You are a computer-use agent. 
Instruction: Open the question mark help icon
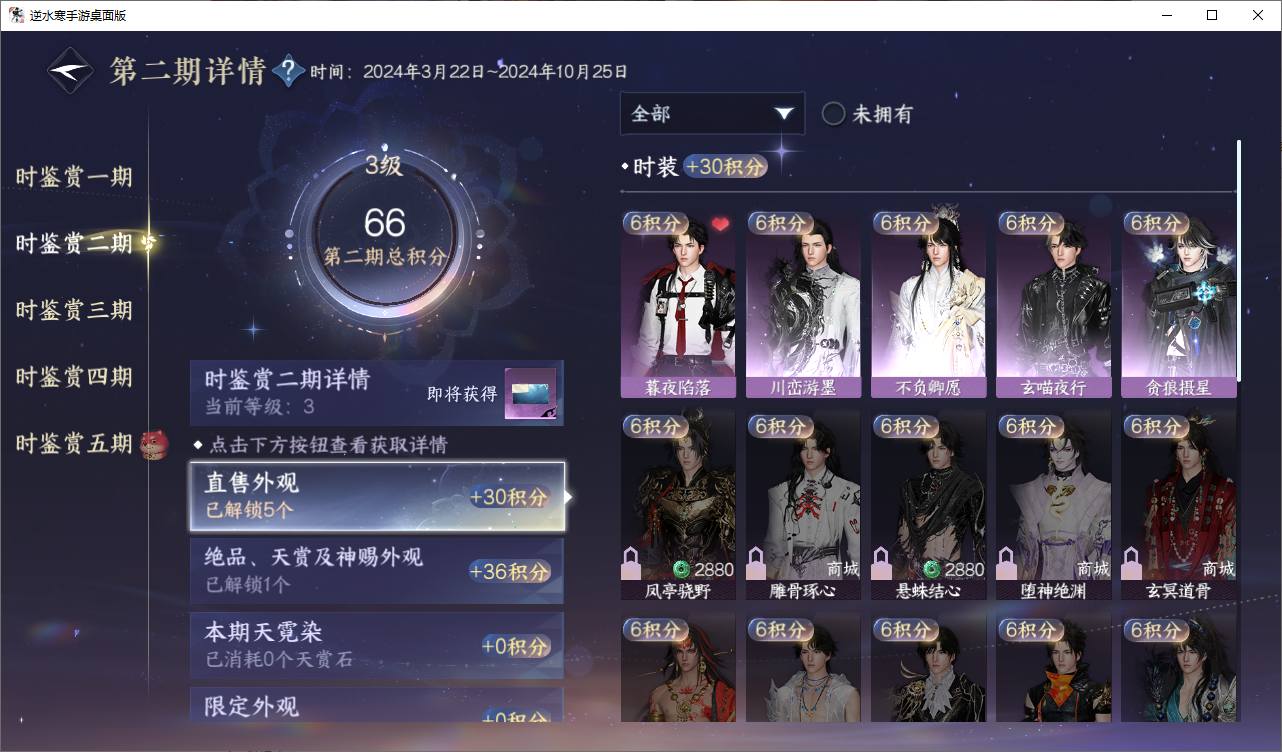coord(288,70)
